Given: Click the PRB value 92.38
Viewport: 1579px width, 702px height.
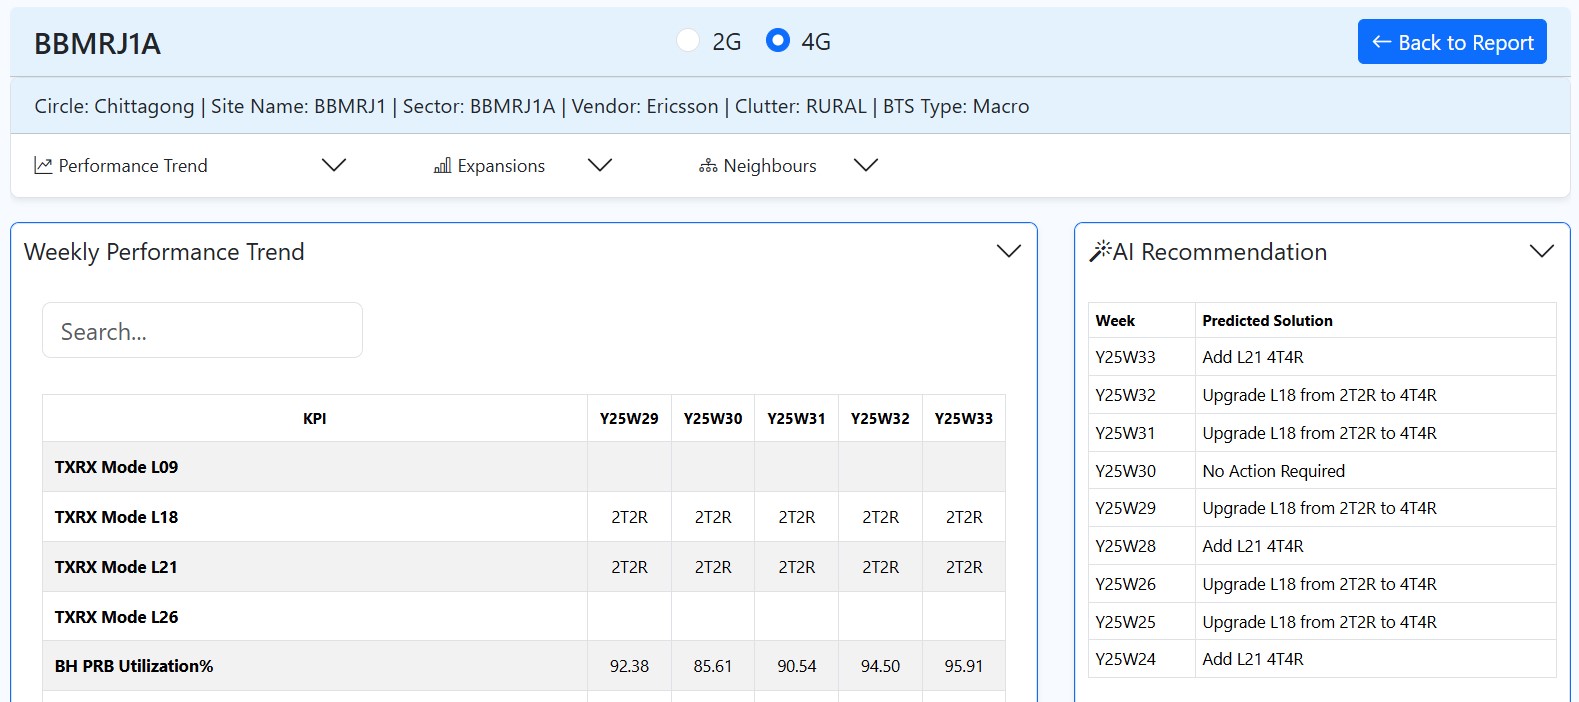Looking at the screenshot, I should click(629, 666).
